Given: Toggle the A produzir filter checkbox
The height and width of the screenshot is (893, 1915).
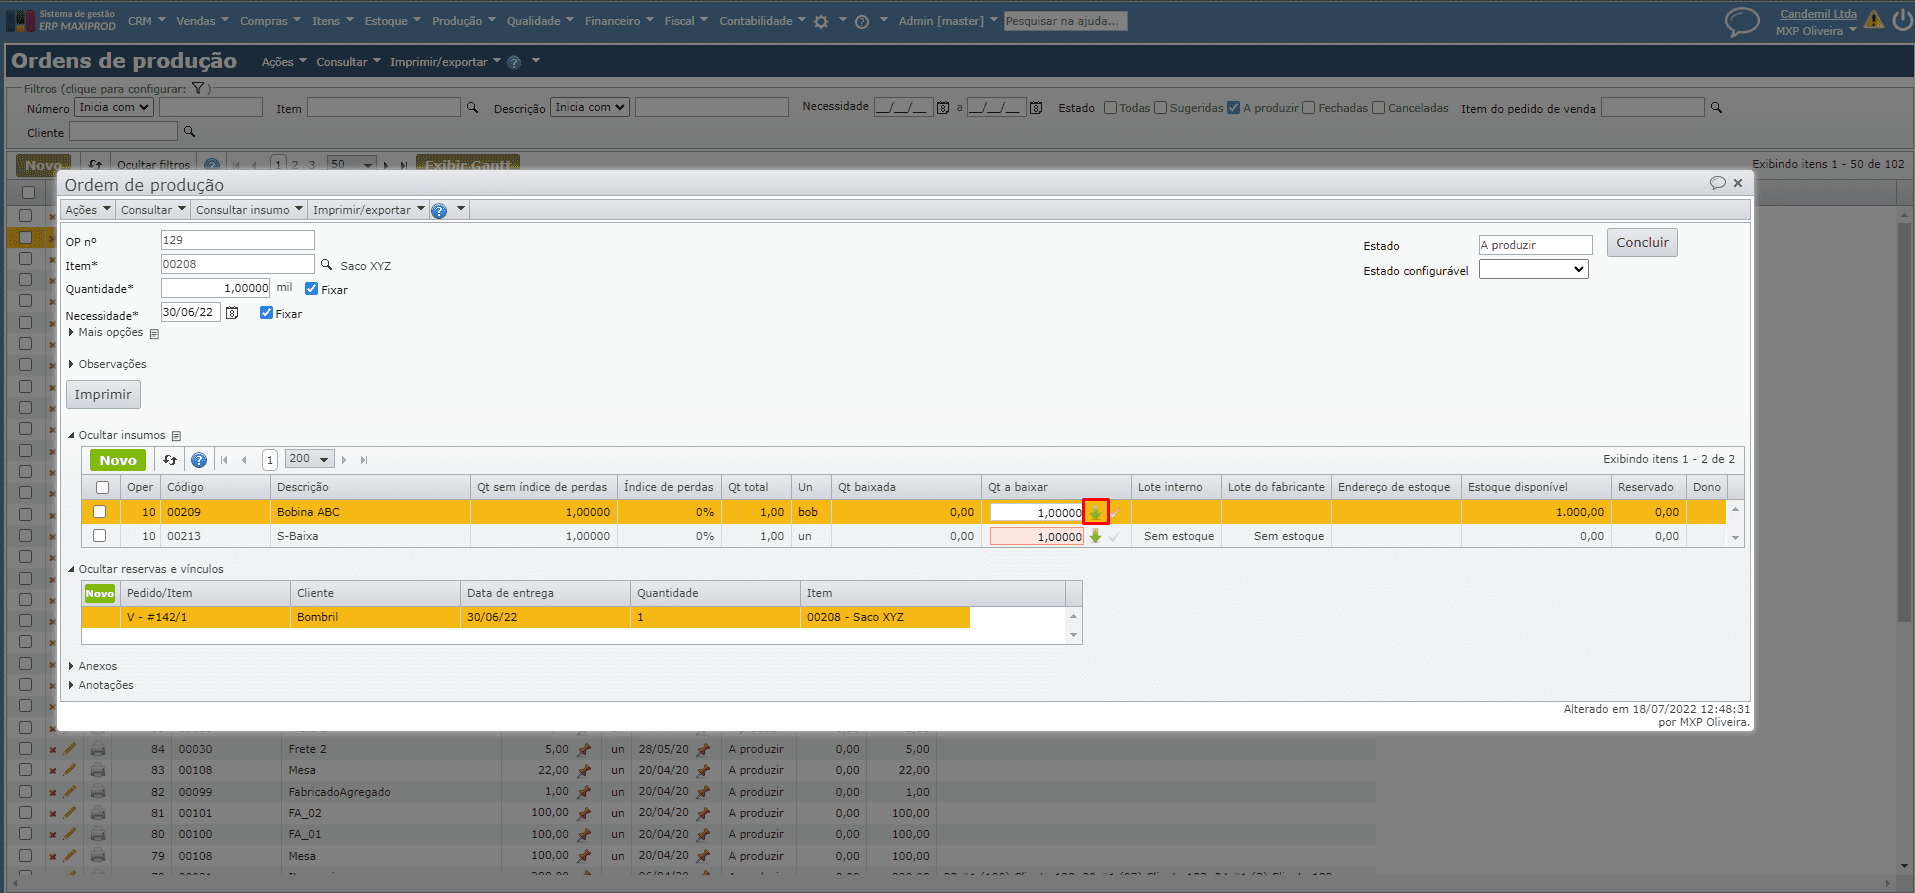Looking at the screenshot, I should (x=1233, y=108).
